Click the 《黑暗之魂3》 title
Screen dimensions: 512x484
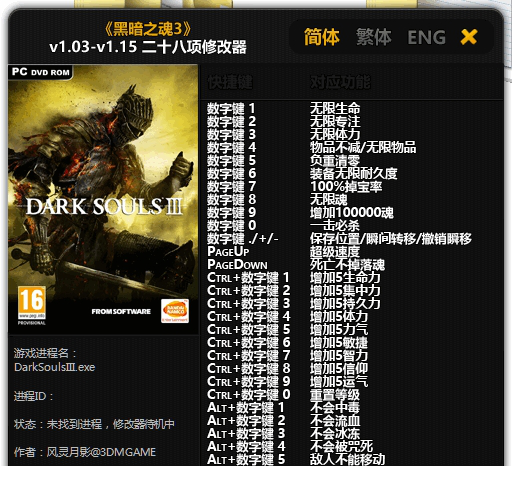point(148,29)
